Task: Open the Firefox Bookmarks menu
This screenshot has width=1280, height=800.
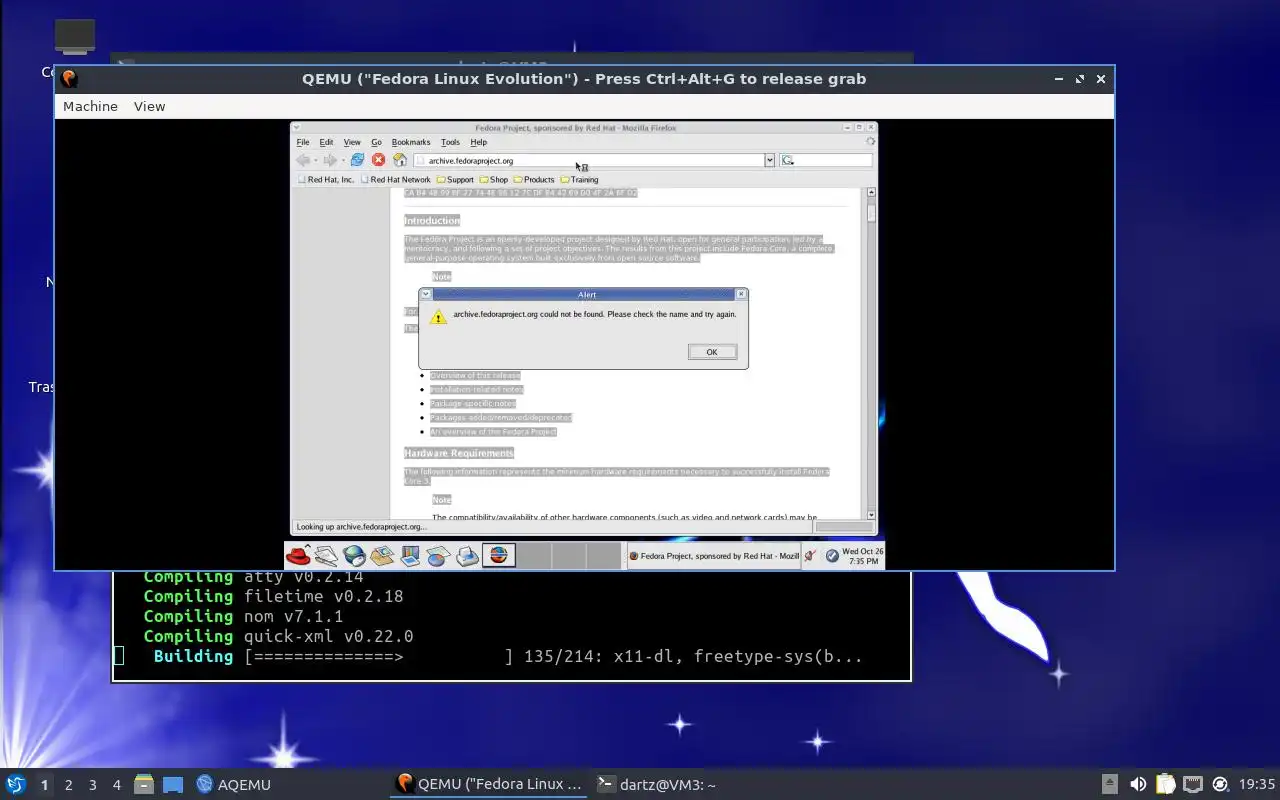Action: pyautogui.click(x=411, y=142)
